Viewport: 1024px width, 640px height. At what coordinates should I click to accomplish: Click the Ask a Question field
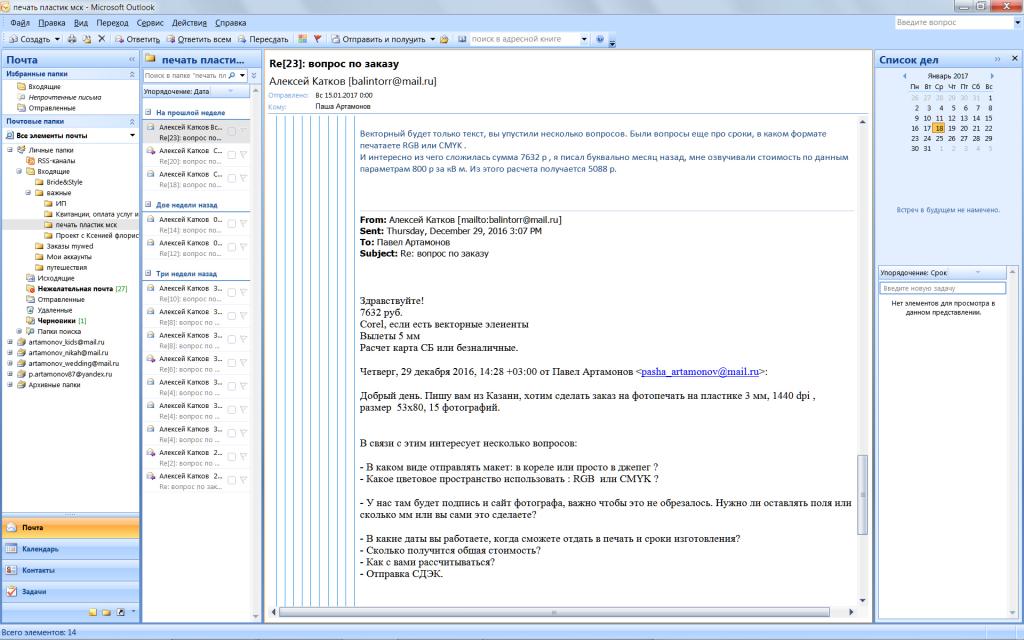(x=953, y=22)
